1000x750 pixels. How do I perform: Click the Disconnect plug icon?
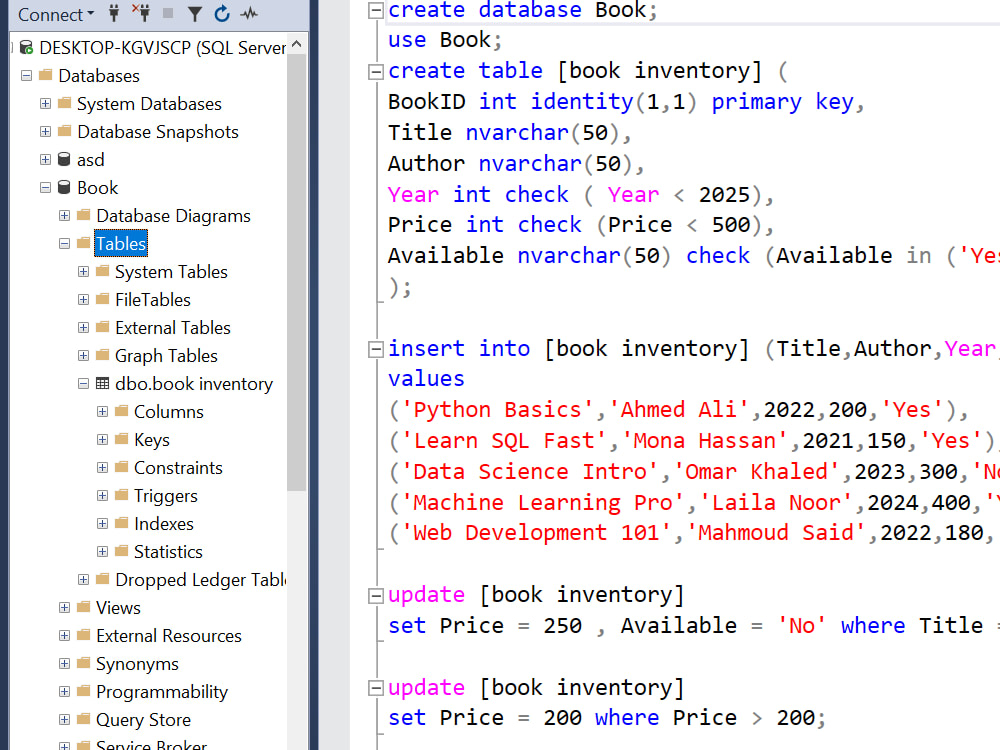[x=141, y=13]
